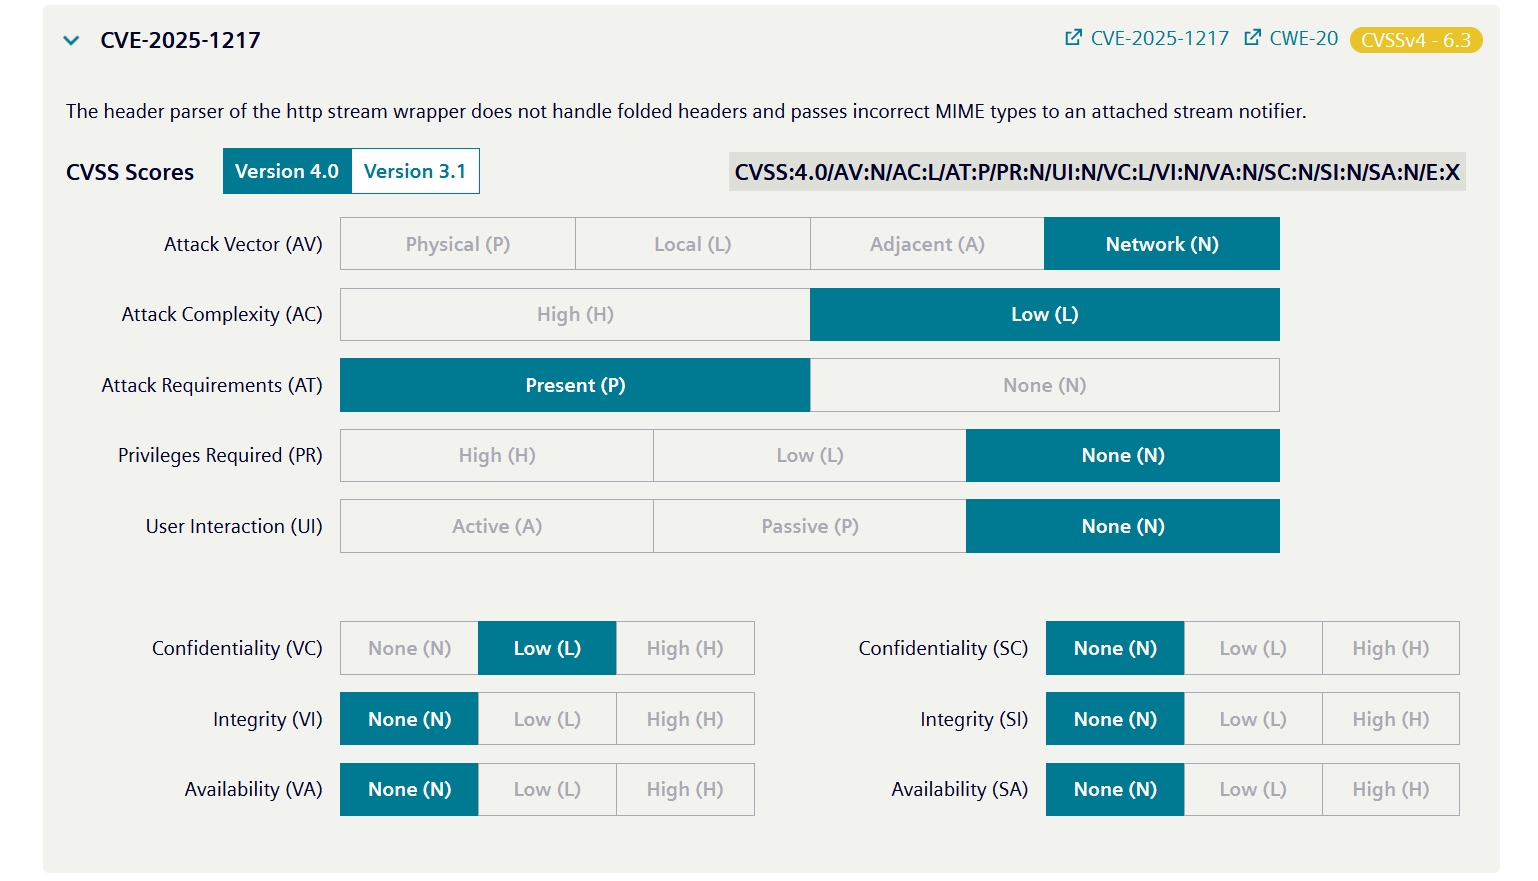1538x881 pixels.
Task: Select Local (L) attack vector
Action: tap(692, 243)
